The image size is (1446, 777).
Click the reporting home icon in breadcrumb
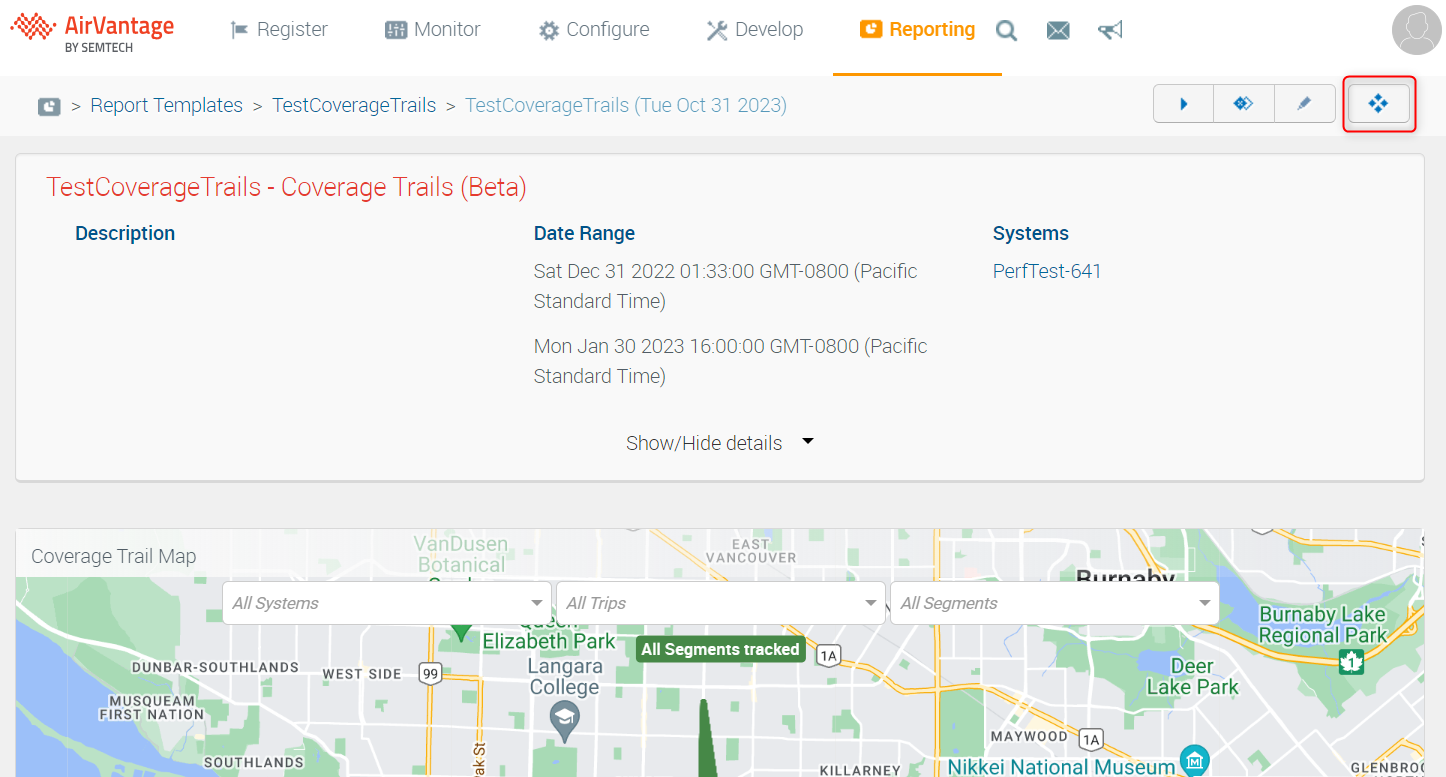pos(49,106)
